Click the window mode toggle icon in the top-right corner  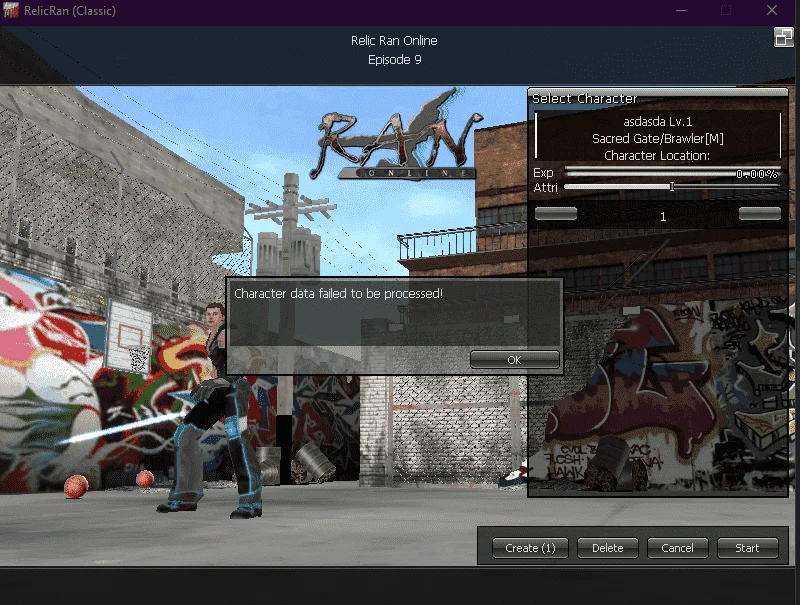[784, 37]
